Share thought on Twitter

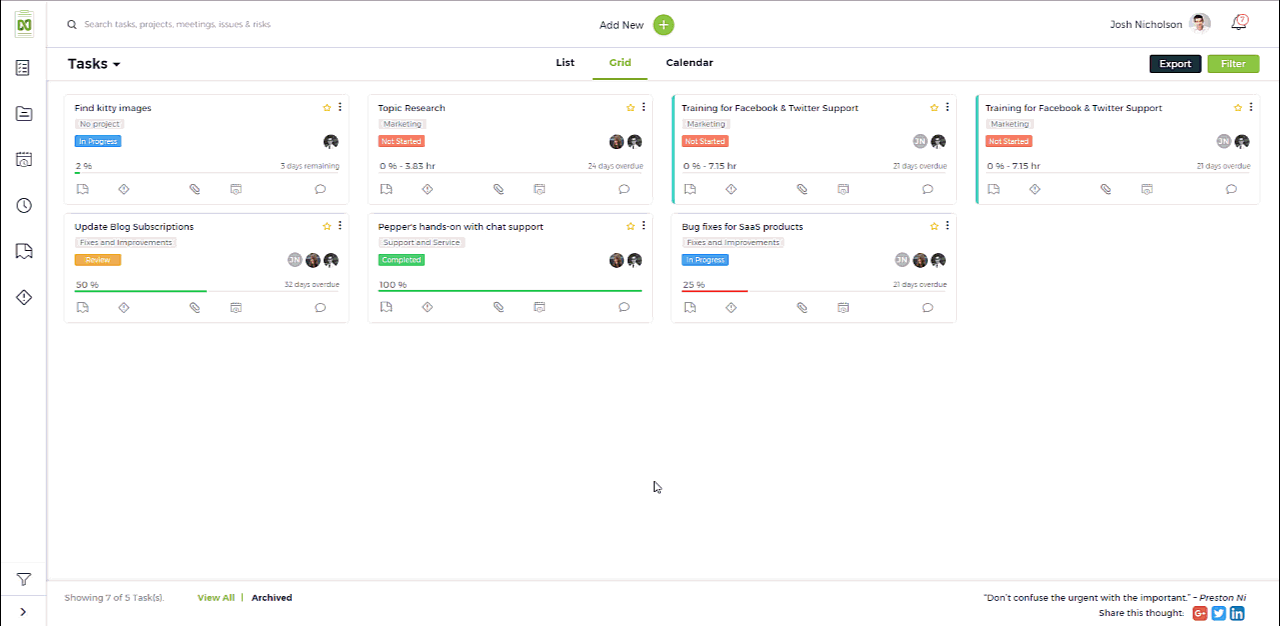(x=1218, y=613)
